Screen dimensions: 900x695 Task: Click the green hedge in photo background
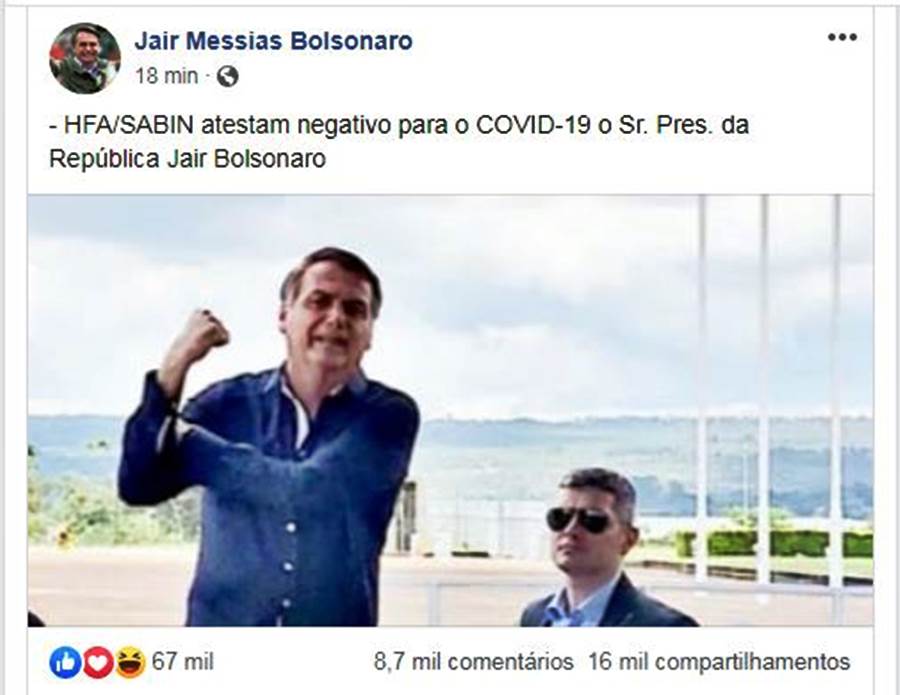[x=774, y=543]
